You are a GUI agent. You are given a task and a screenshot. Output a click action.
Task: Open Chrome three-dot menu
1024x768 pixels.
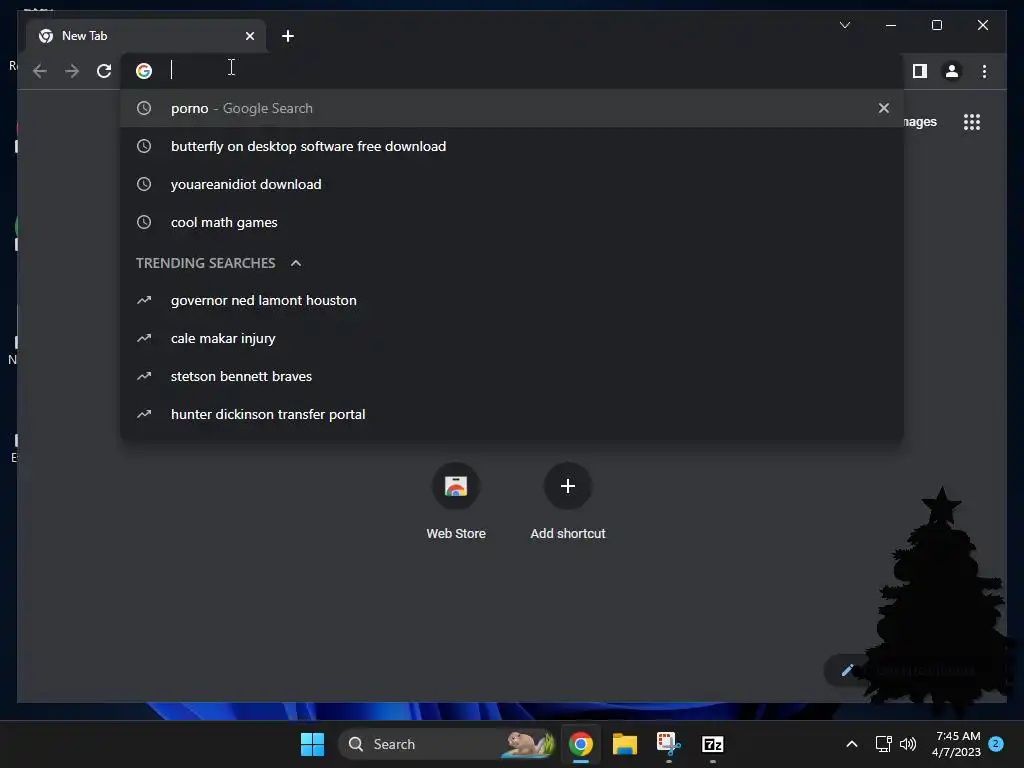pyautogui.click(x=984, y=71)
